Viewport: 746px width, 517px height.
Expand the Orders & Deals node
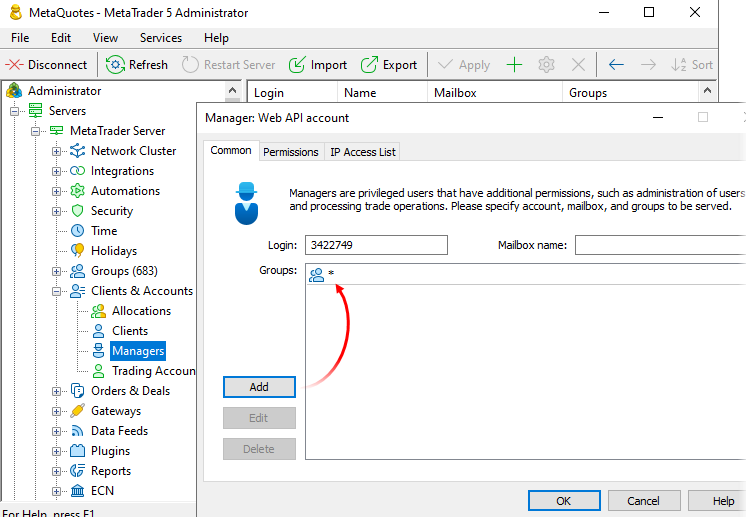coord(57,391)
